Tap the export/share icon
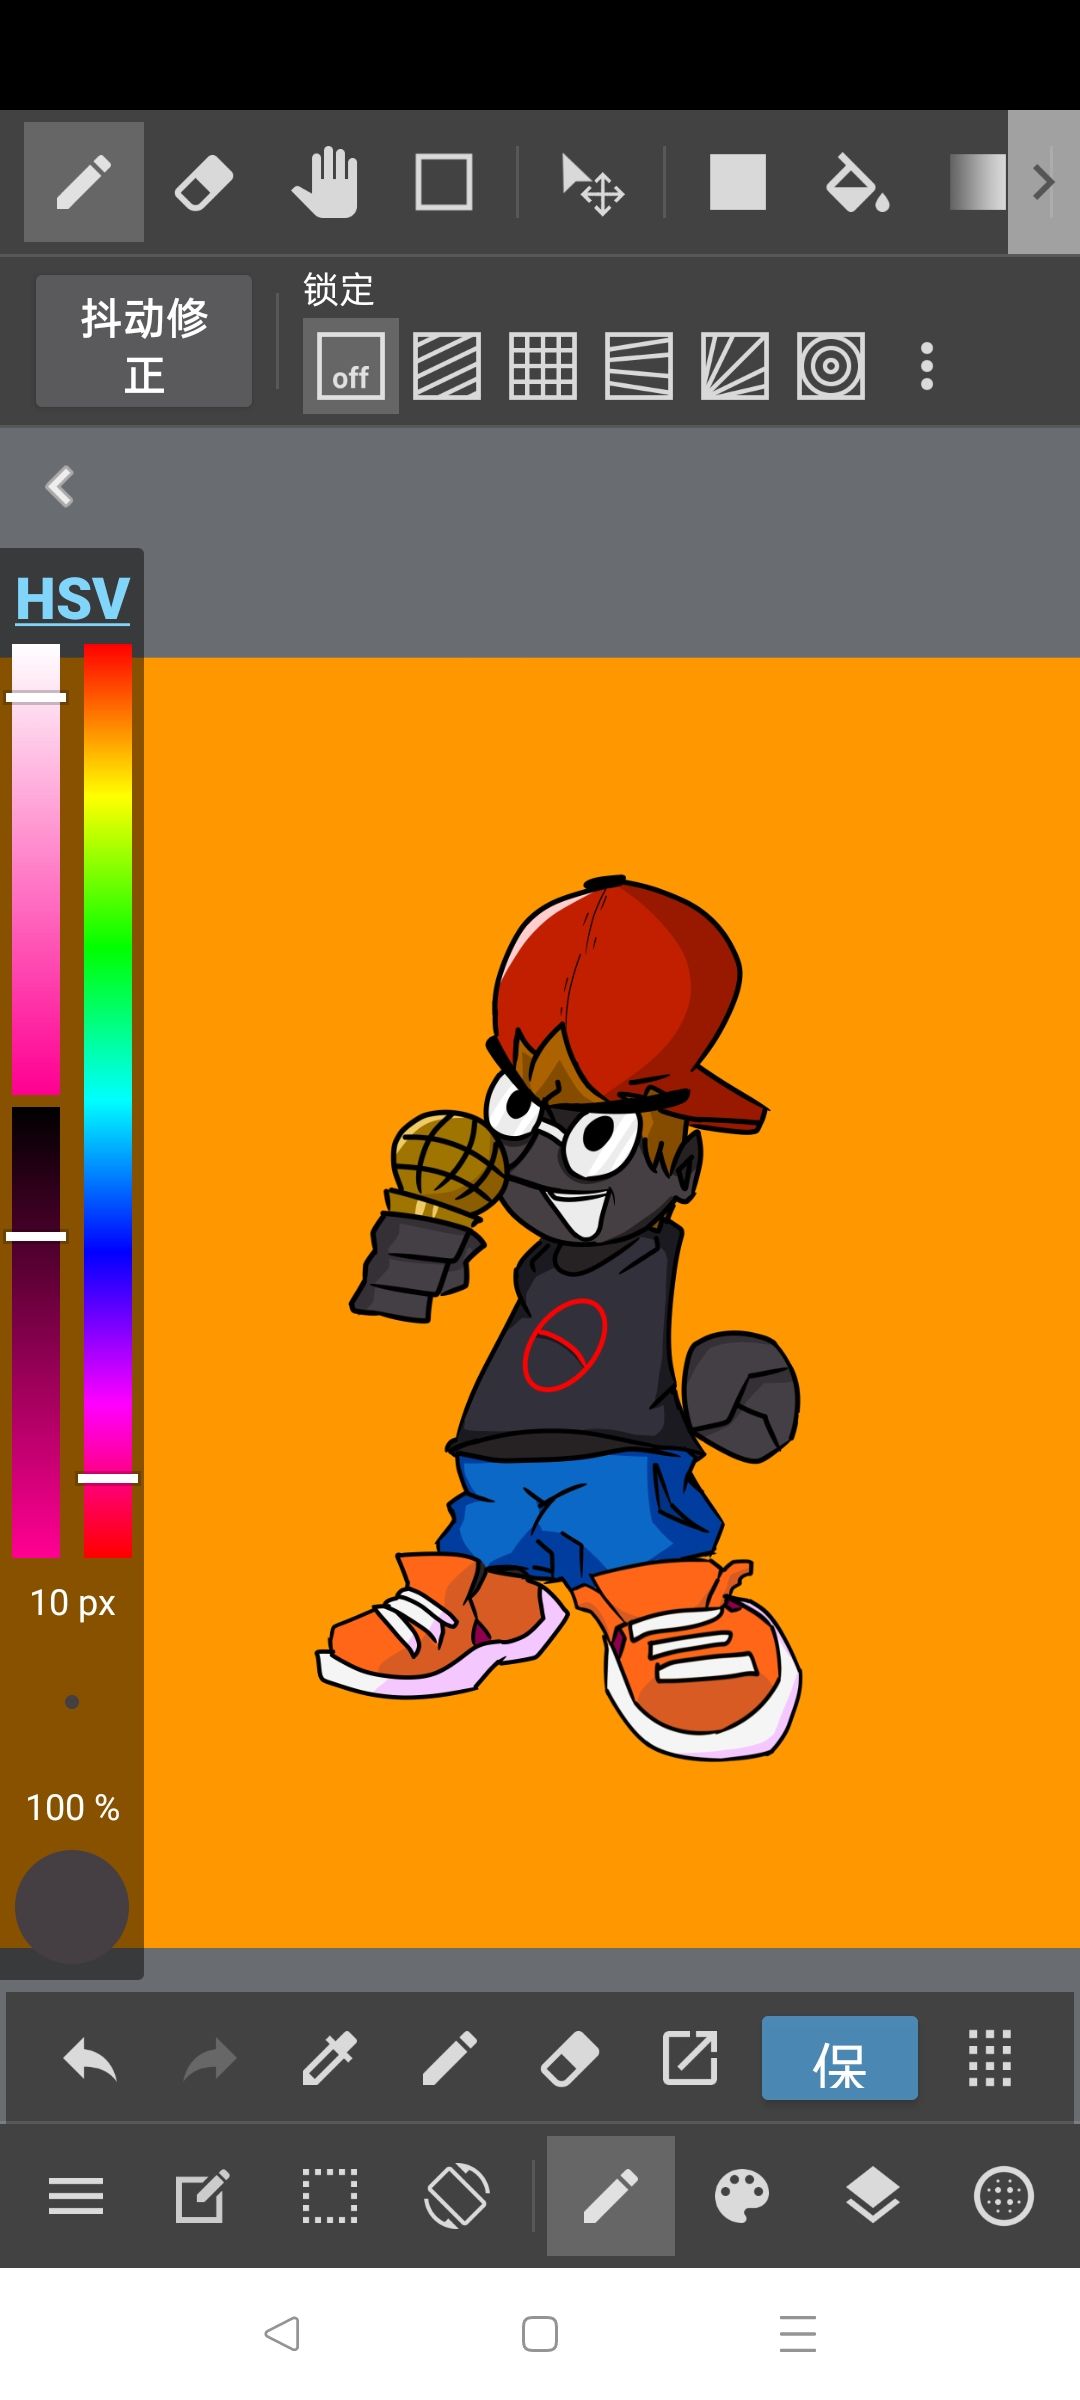This screenshot has width=1080, height=2400. 690,2058
